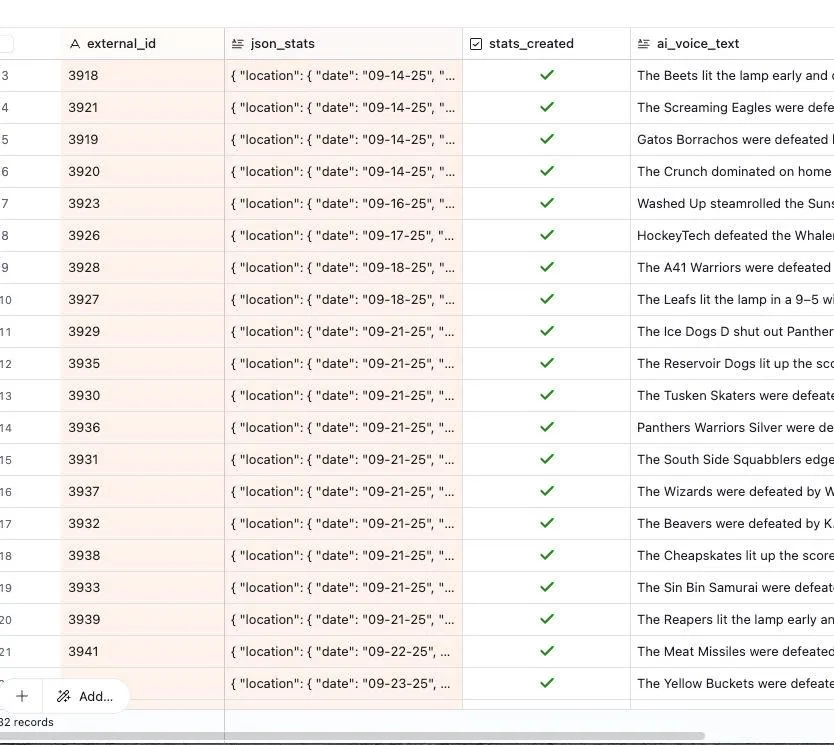Click "The Screaming Eagles were" cell
This screenshot has height=745, width=834.
pos(732,107)
